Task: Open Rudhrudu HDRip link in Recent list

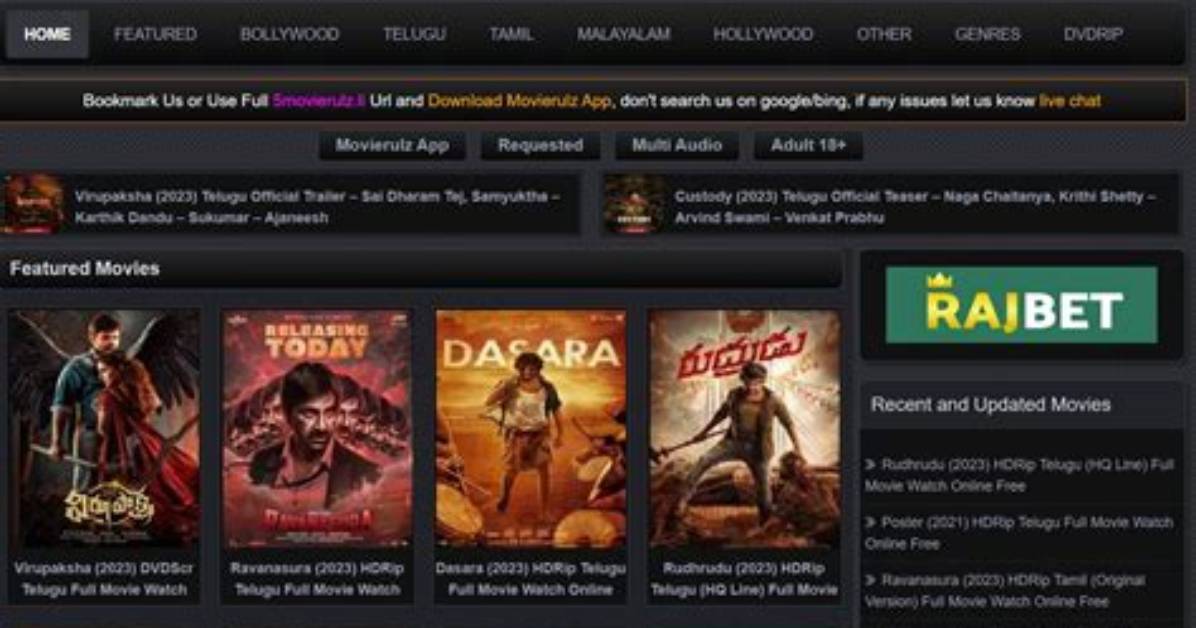Action: pos(1020,475)
